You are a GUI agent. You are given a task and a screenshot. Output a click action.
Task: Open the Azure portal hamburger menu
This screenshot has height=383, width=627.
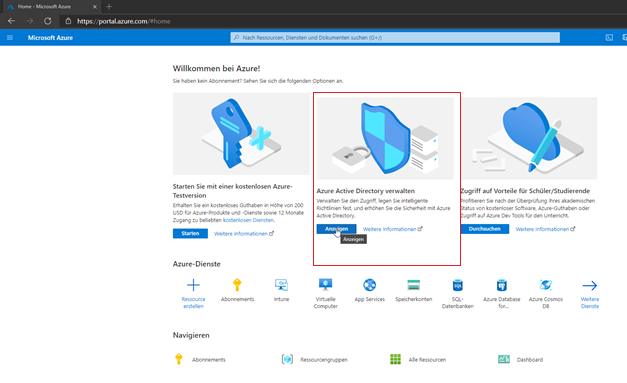coord(10,38)
